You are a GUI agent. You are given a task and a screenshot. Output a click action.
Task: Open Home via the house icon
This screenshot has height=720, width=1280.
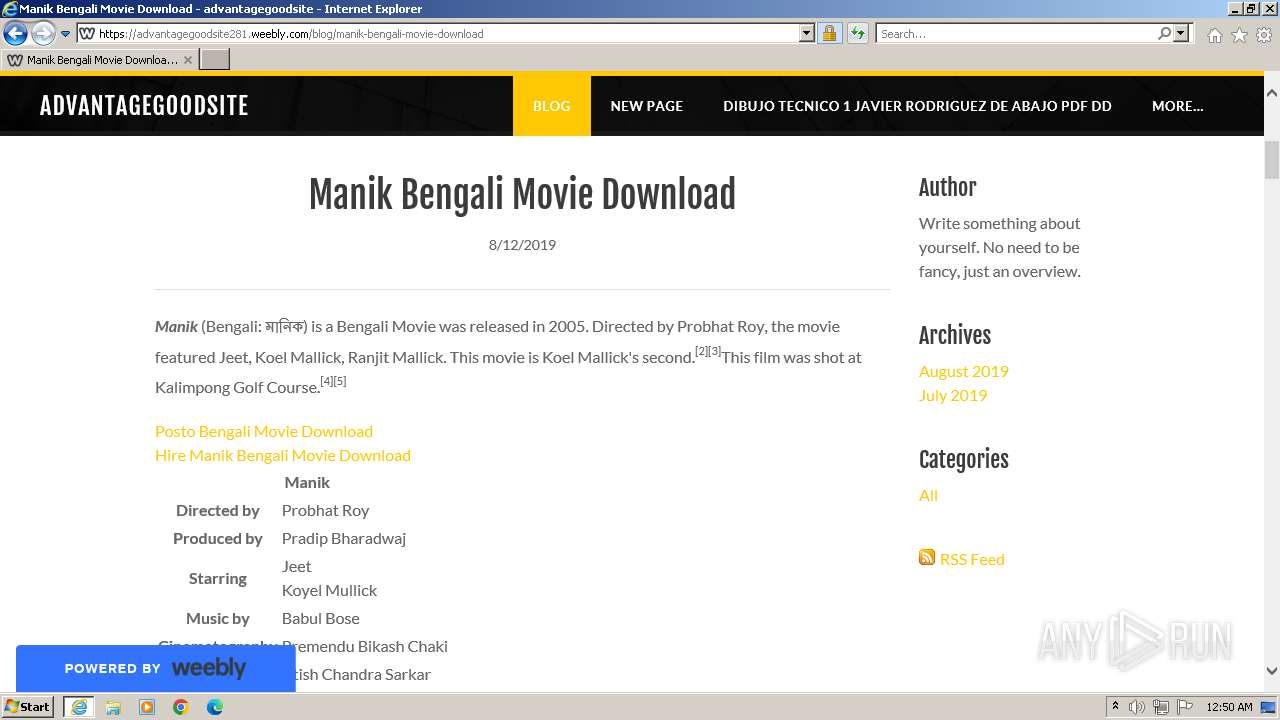pyautogui.click(x=1214, y=35)
